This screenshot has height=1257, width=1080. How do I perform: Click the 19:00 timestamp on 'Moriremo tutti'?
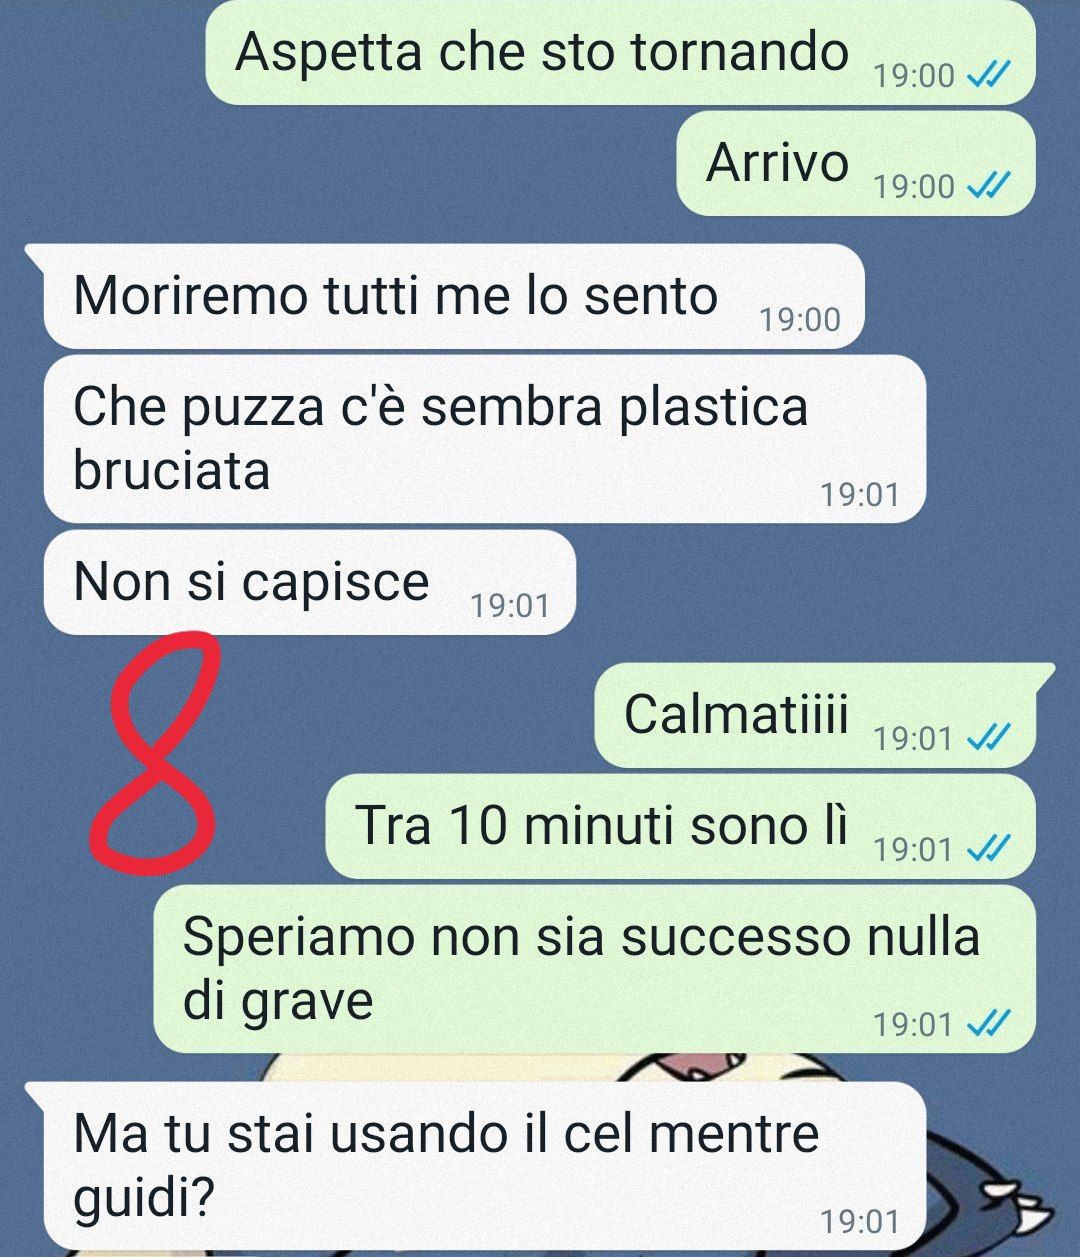point(800,320)
